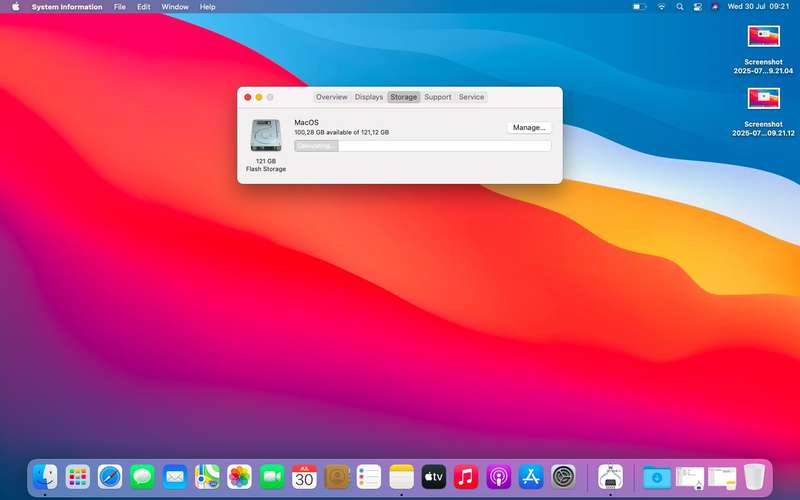Select the Storage tab
Screen dimensions: 800x500
coord(404,97)
